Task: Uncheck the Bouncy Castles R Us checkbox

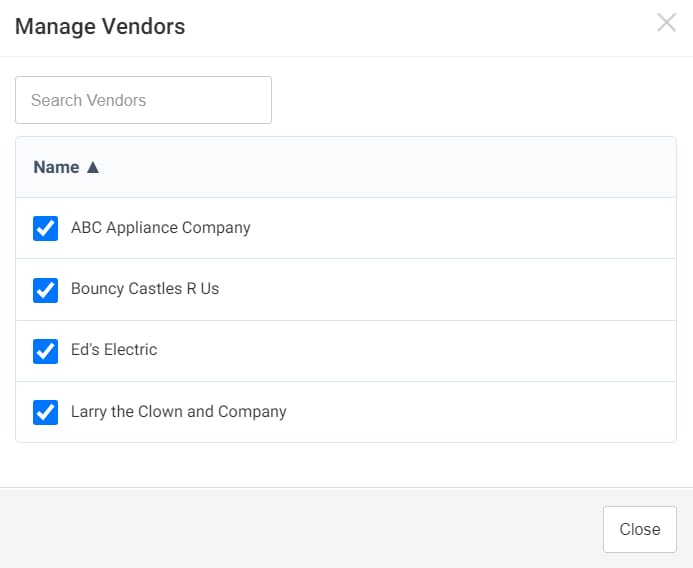Action: 46,290
